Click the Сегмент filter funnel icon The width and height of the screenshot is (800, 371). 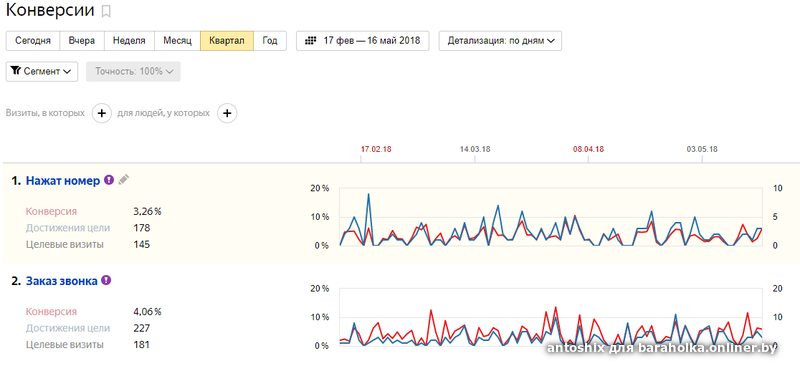coord(15,71)
